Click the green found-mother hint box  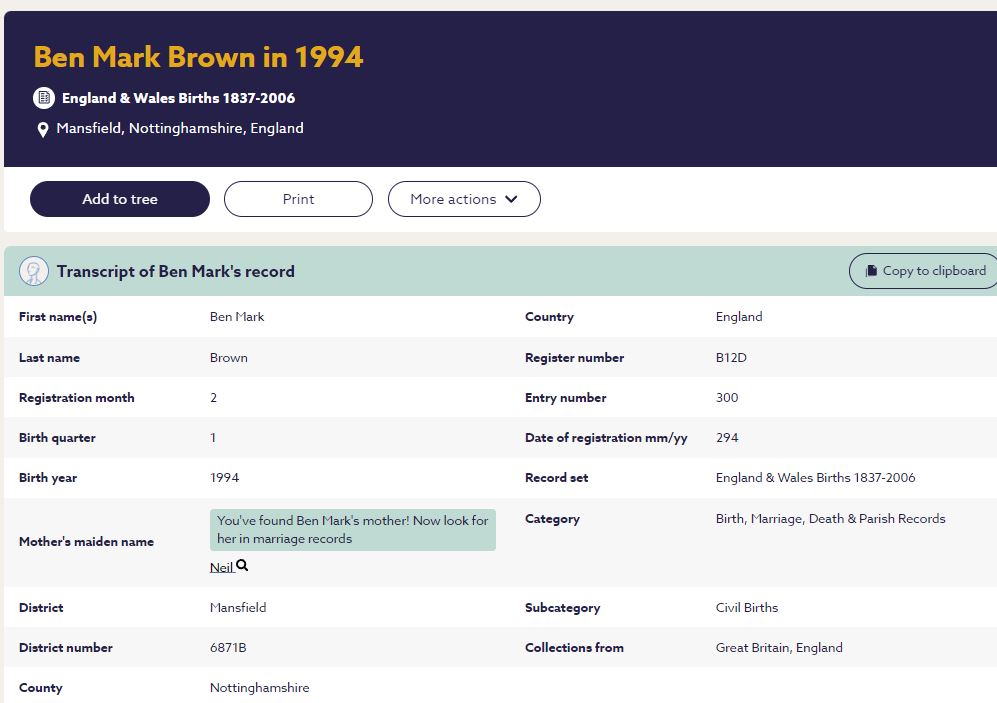coord(352,530)
